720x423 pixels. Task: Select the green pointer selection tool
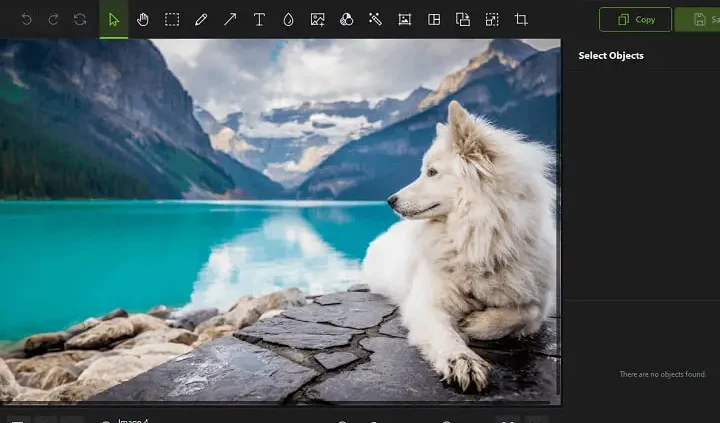[114, 19]
